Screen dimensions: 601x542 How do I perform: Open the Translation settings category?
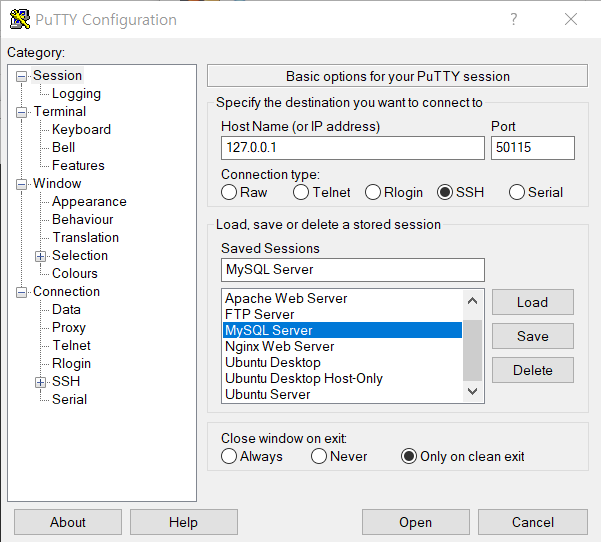tap(85, 238)
